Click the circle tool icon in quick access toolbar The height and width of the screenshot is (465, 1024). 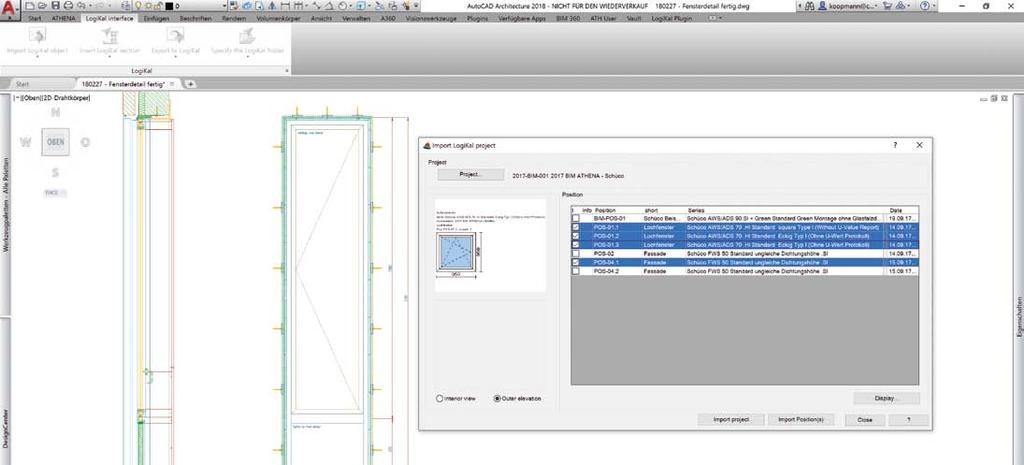342,5
